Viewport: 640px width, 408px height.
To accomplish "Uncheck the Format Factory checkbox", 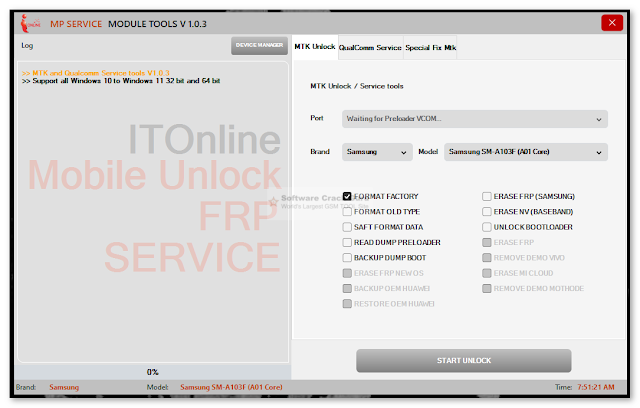I will [347, 196].
